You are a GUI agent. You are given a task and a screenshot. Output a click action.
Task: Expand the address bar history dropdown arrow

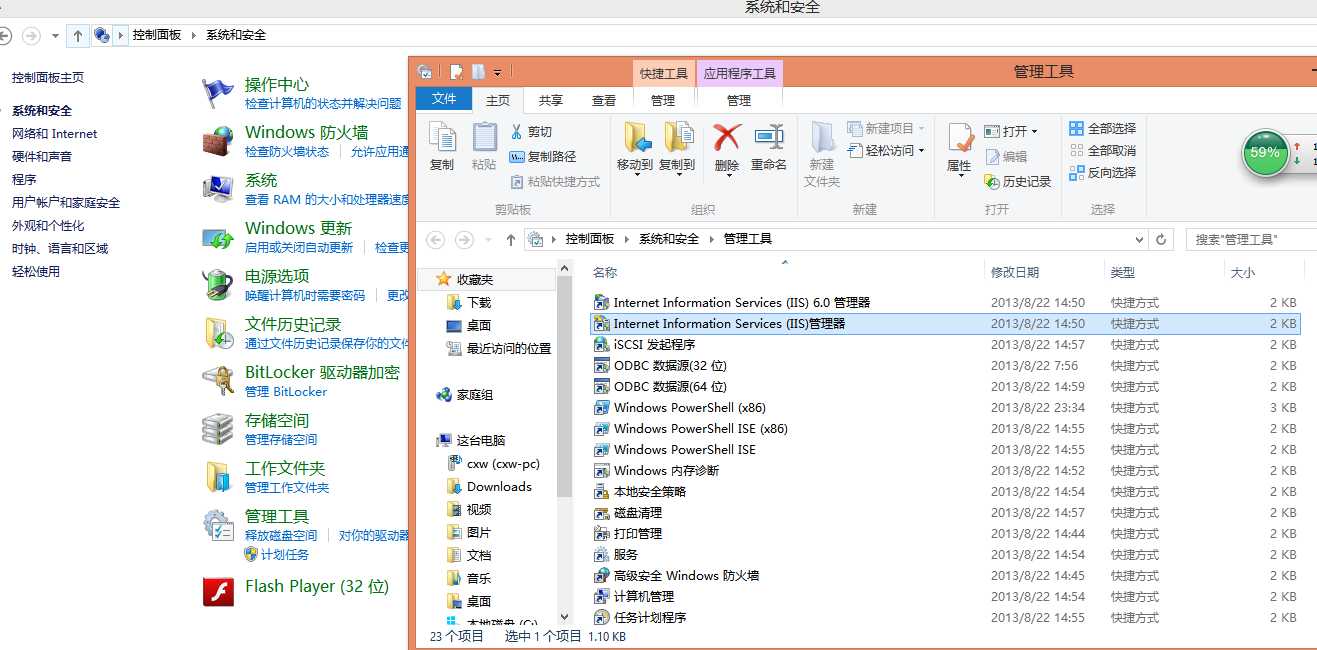tap(1139, 240)
